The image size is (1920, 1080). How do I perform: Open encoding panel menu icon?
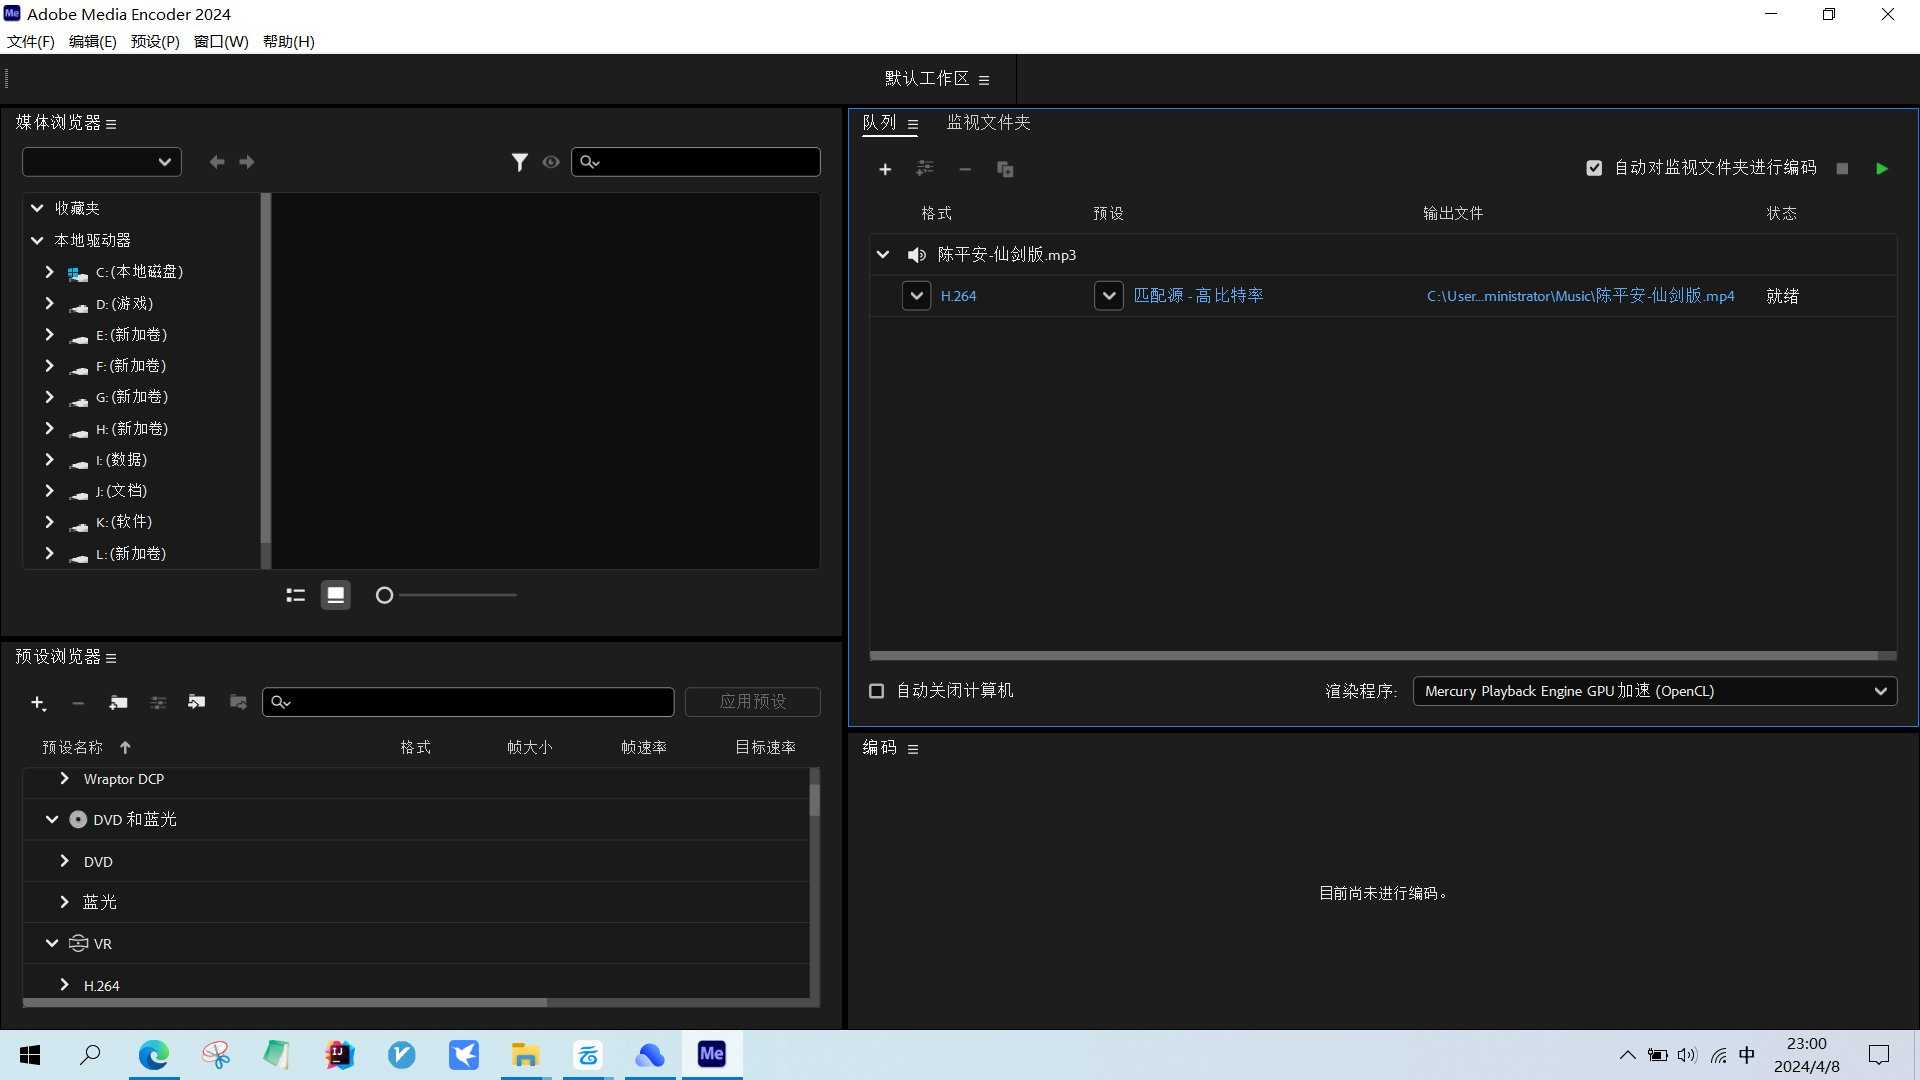pyautogui.click(x=913, y=749)
